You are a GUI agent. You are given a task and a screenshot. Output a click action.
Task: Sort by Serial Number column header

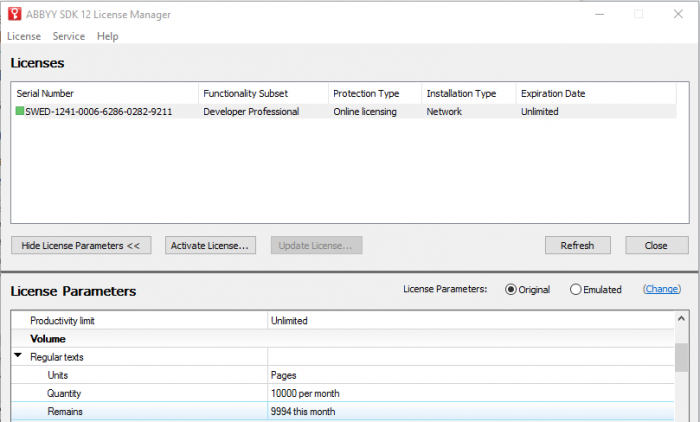(105, 93)
